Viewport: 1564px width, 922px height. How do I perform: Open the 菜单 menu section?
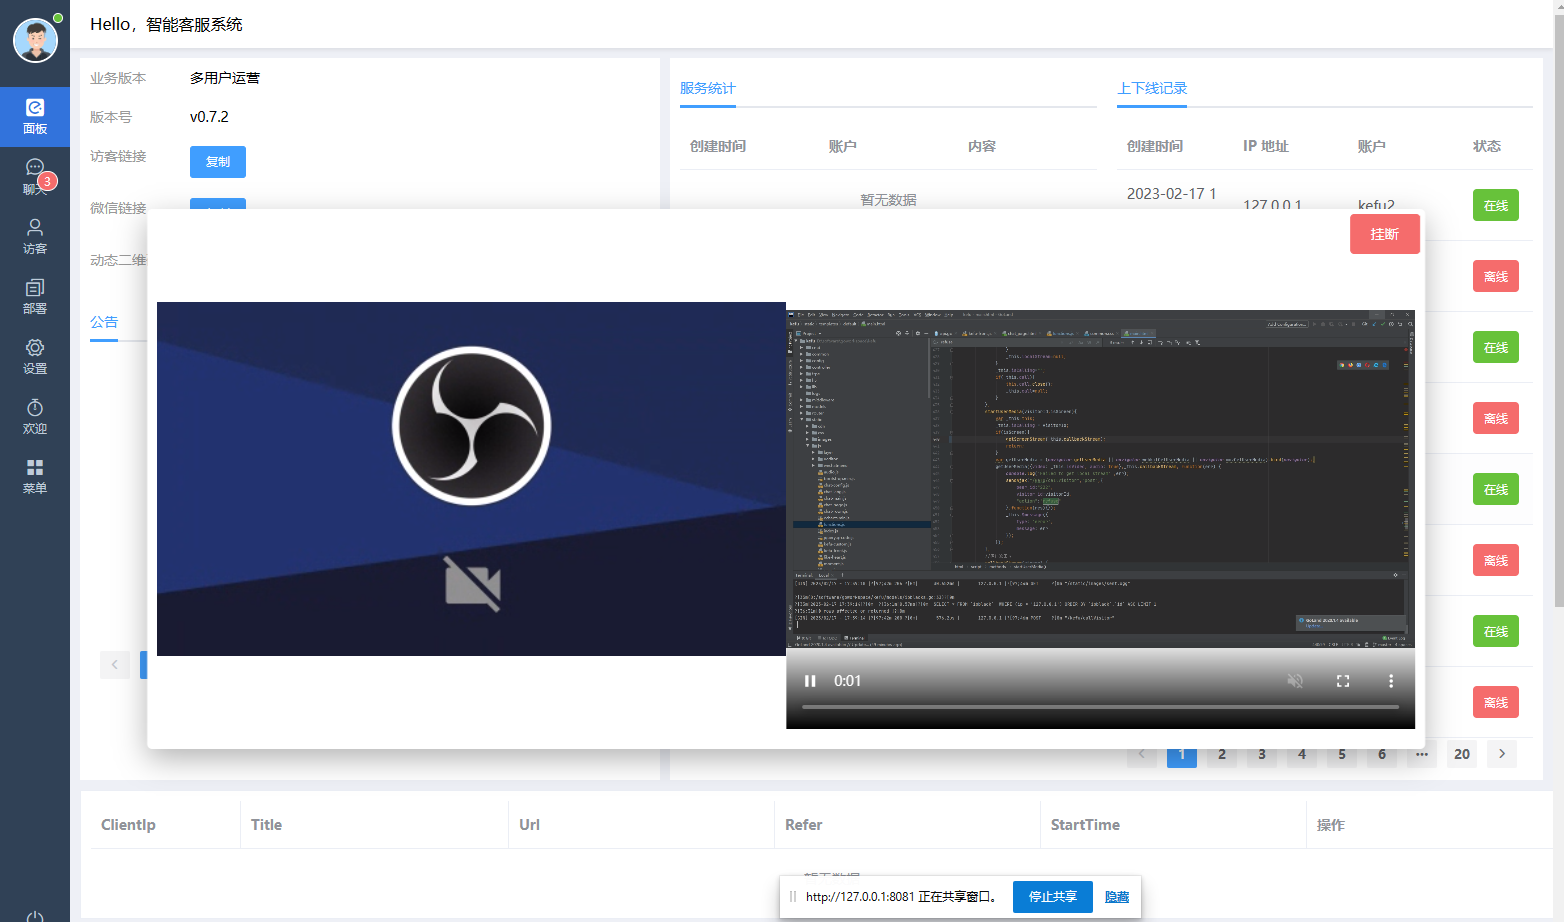[35, 477]
